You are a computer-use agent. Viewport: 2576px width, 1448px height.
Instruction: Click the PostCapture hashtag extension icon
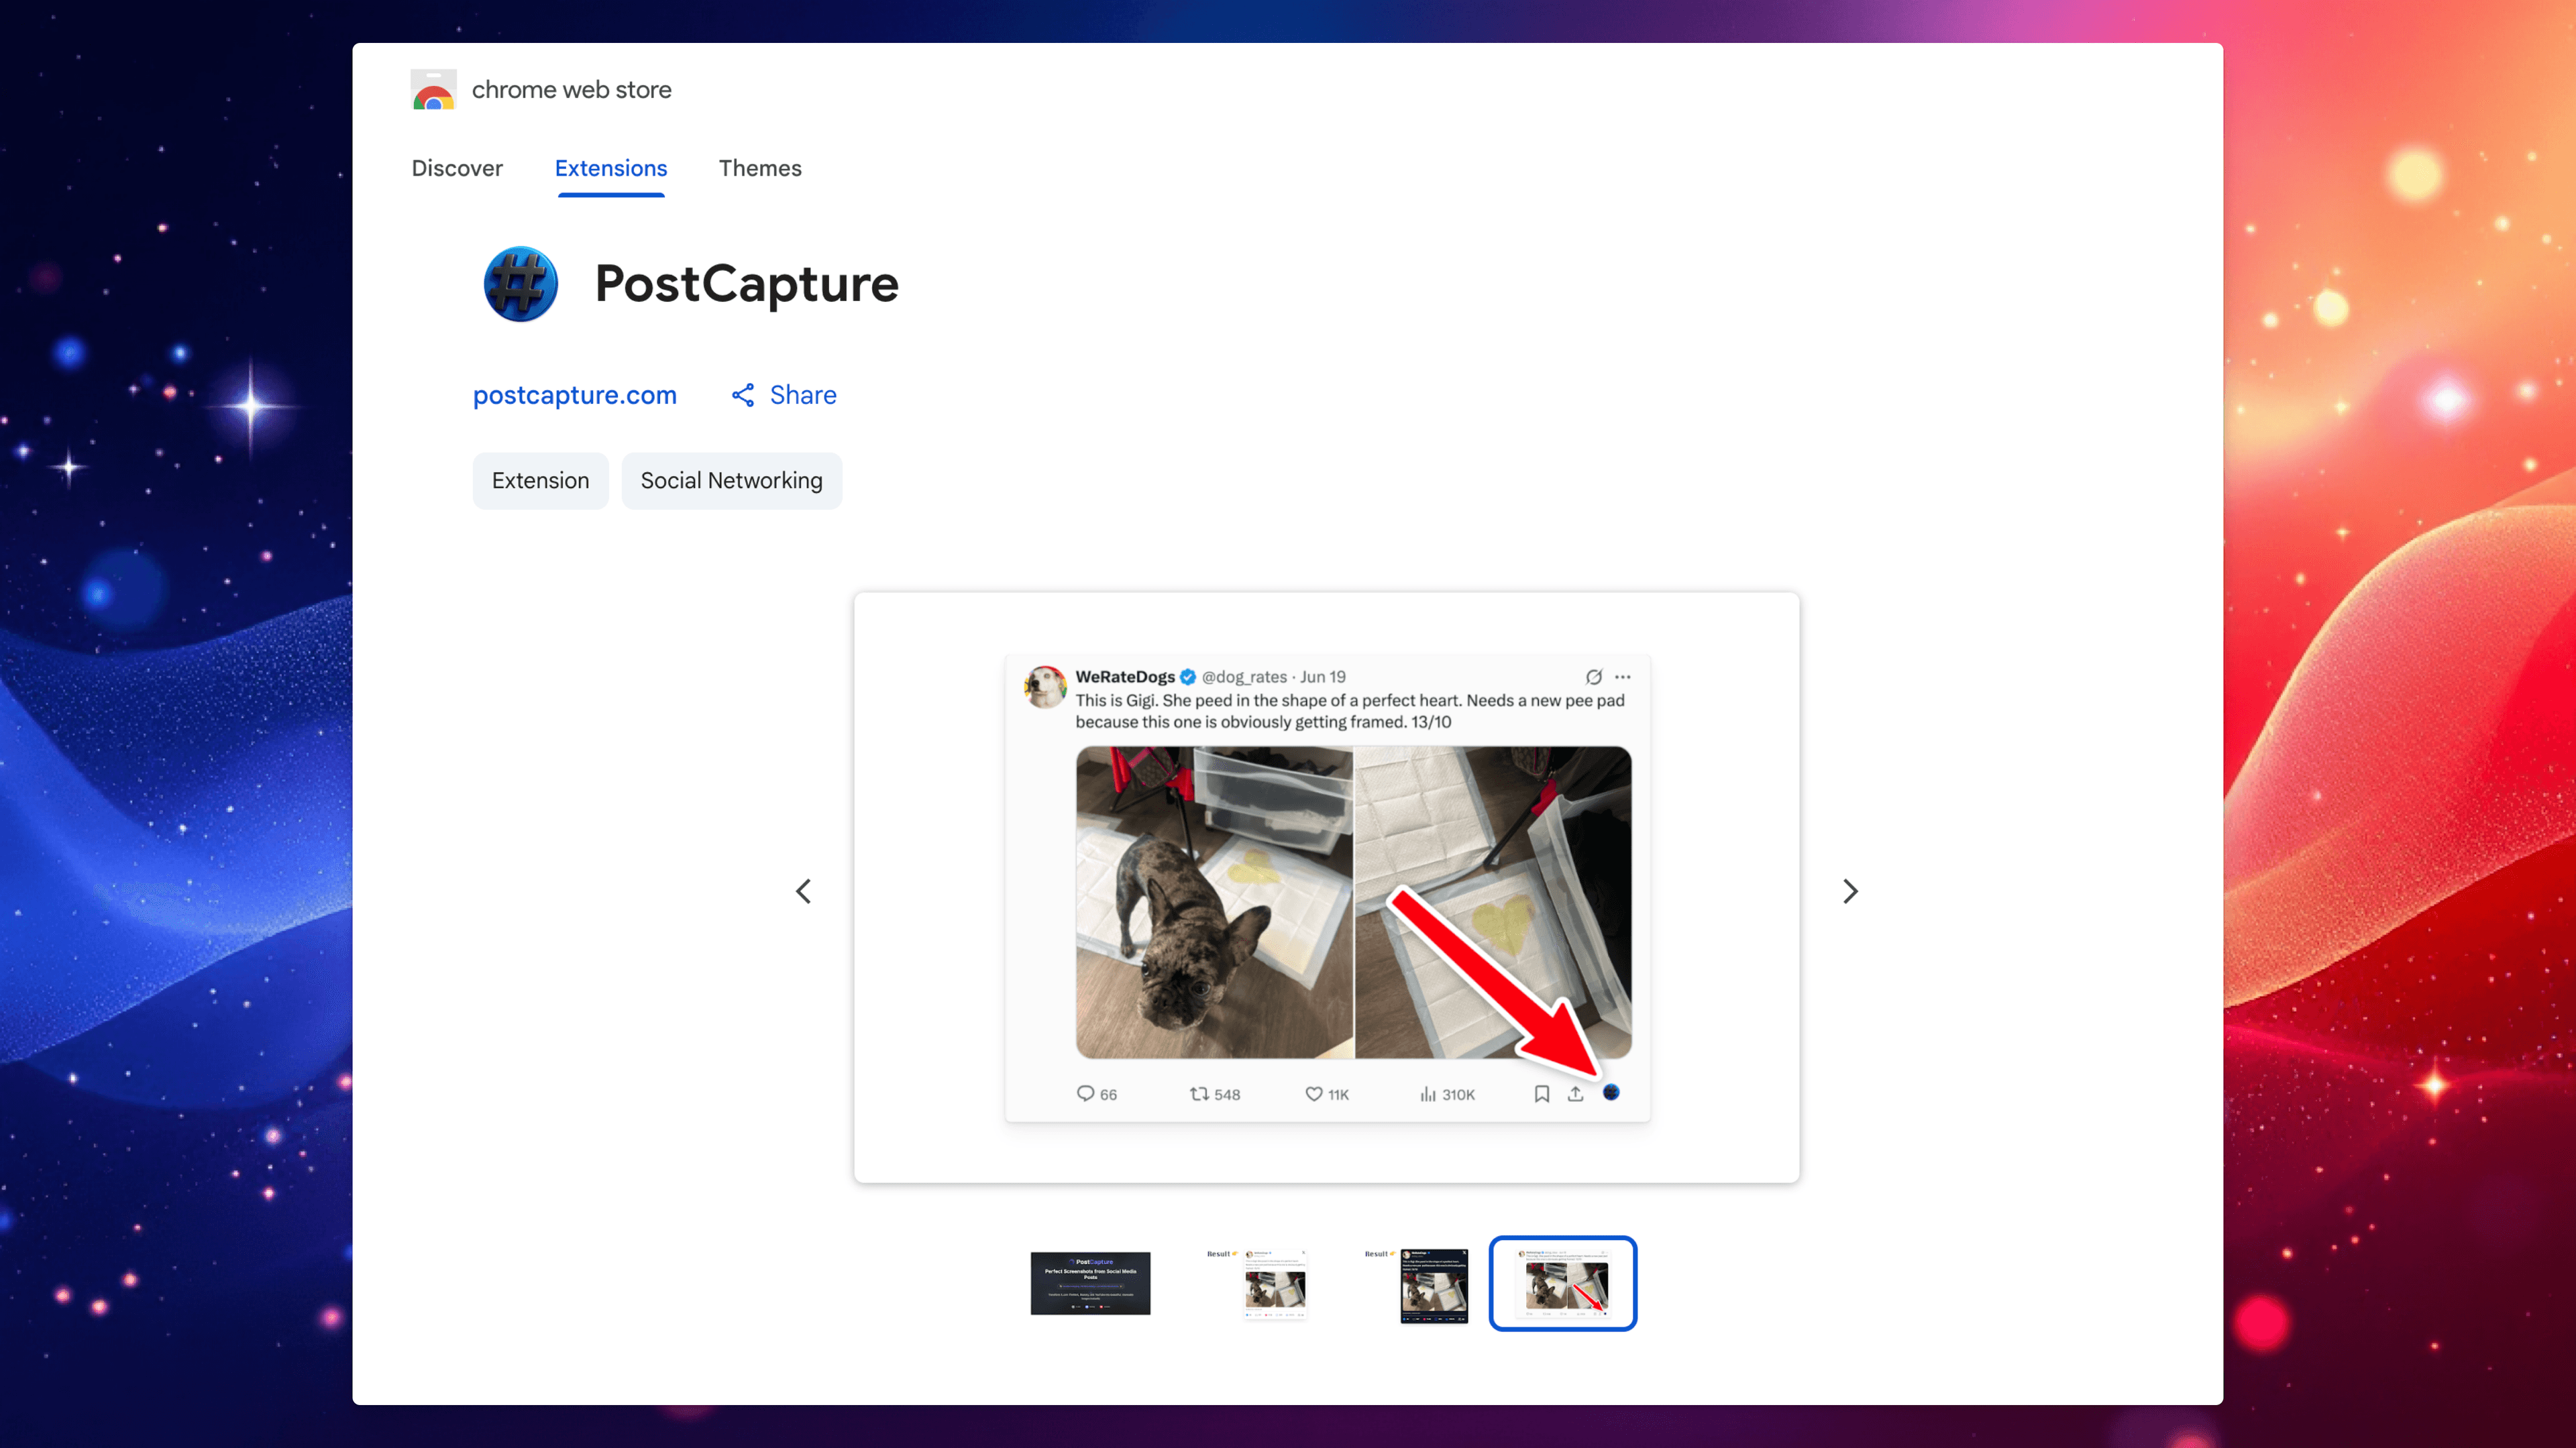pyautogui.click(x=520, y=284)
